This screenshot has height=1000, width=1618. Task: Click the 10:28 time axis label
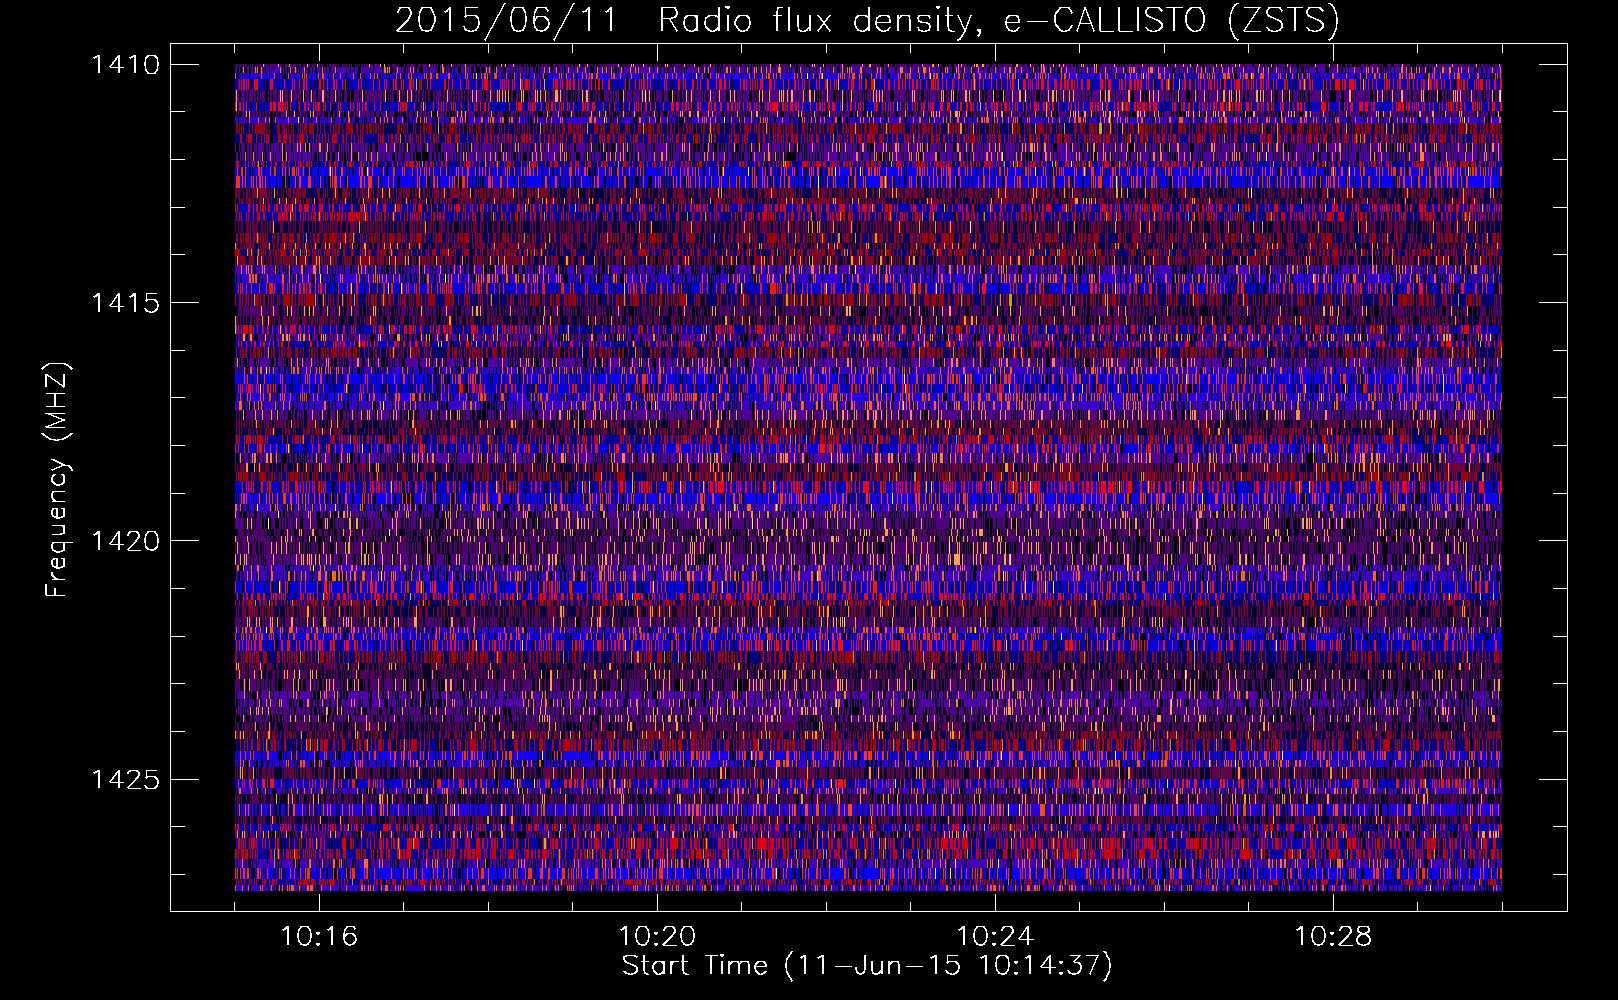(1333, 937)
